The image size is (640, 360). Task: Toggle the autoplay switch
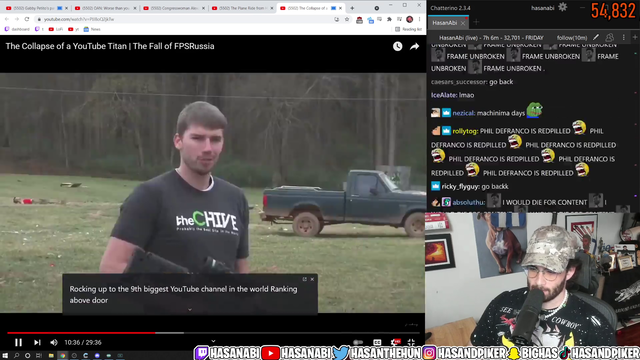358,342
